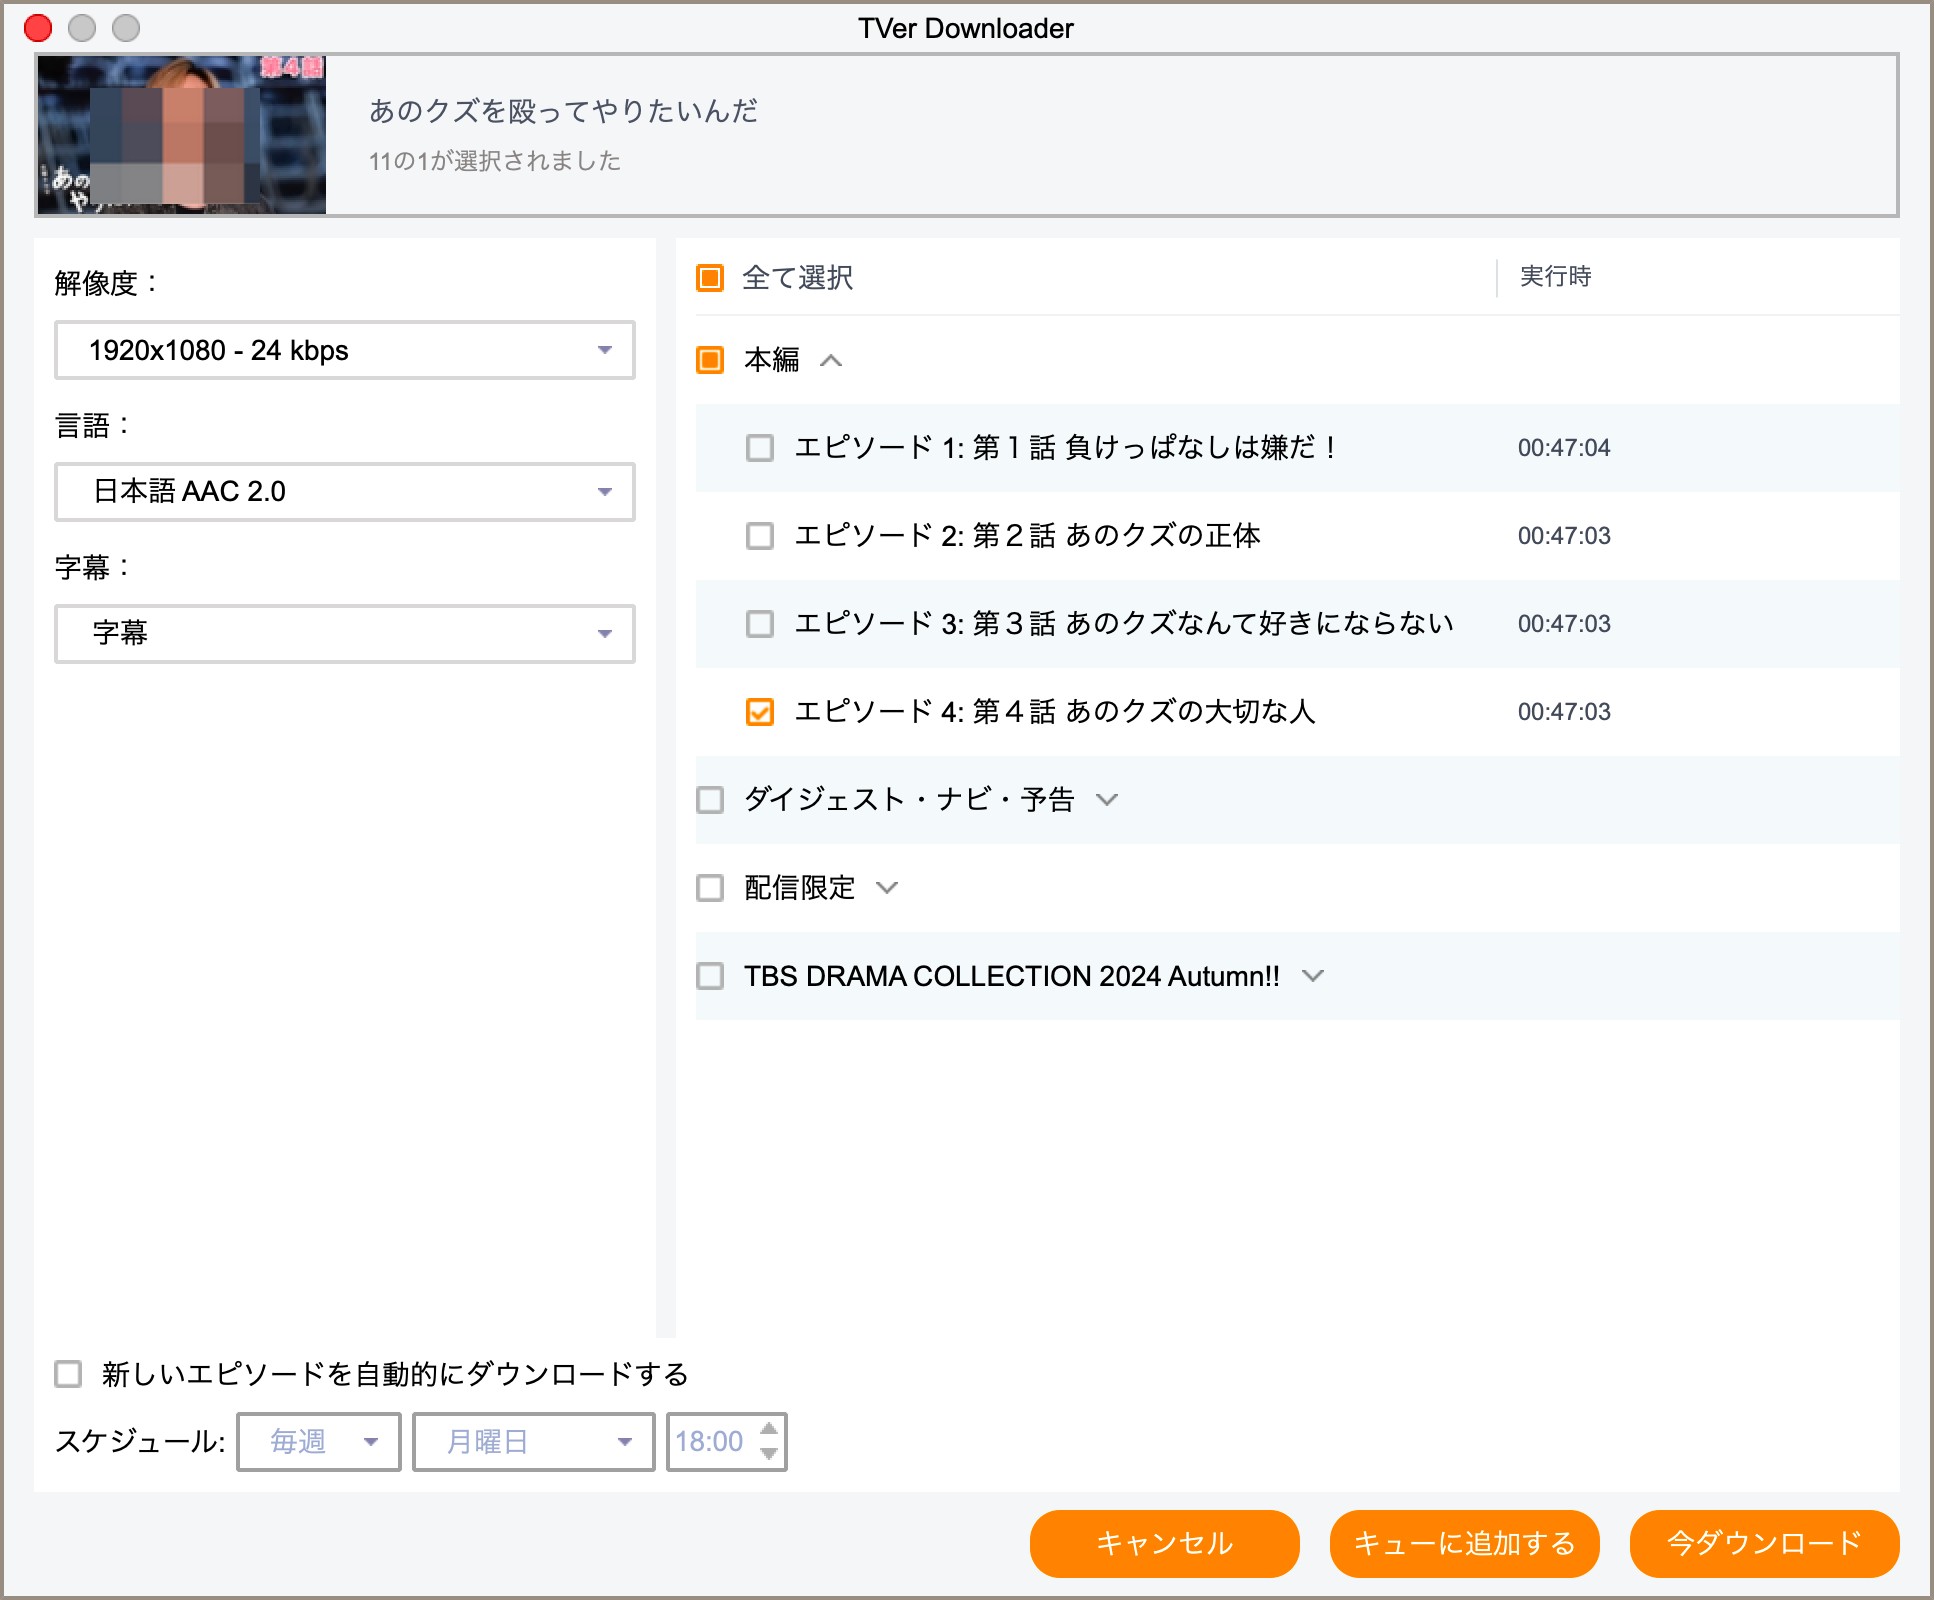The image size is (1934, 1600).
Task: Expand the 配信限定 section chevron
Action: [x=887, y=888]
